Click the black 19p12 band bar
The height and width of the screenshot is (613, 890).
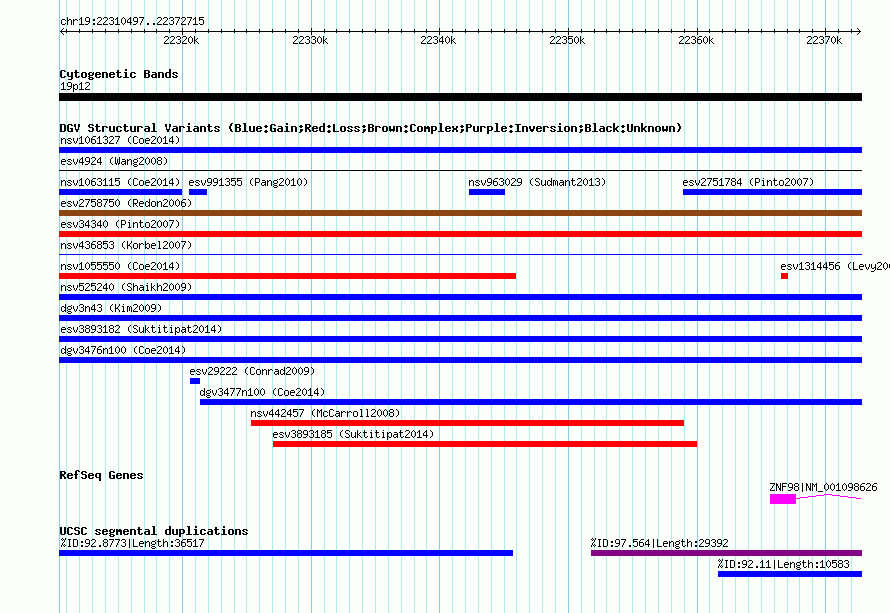[x=460, y=97]
